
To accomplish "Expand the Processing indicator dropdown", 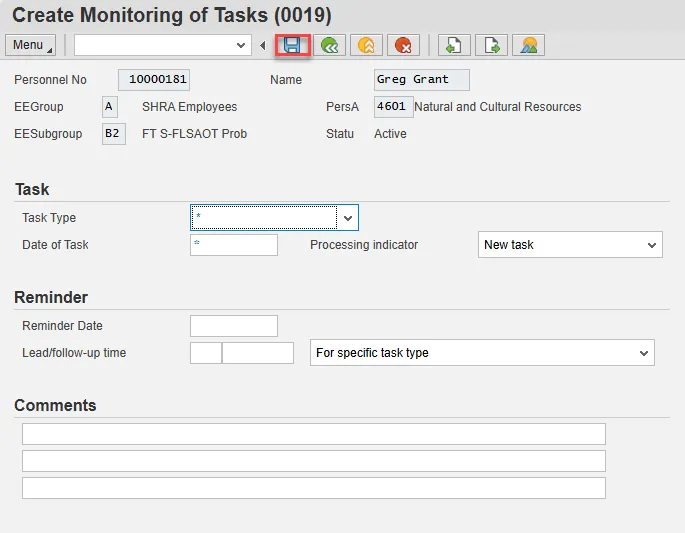I will point(652,245).
